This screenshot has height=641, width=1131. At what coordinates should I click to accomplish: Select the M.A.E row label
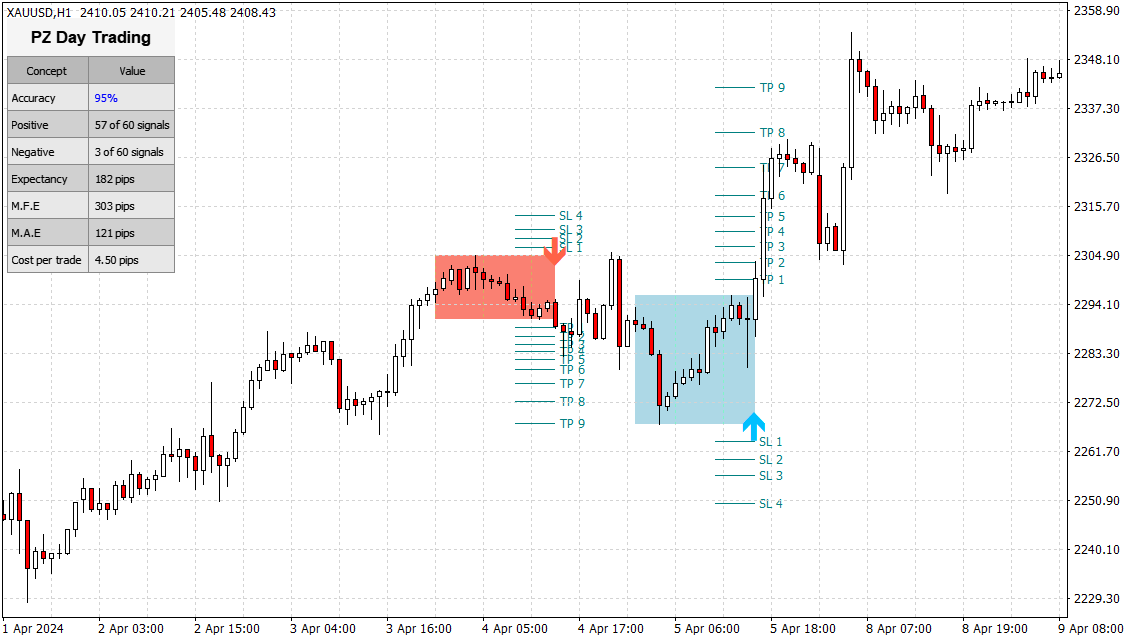[x=26, y=233]
